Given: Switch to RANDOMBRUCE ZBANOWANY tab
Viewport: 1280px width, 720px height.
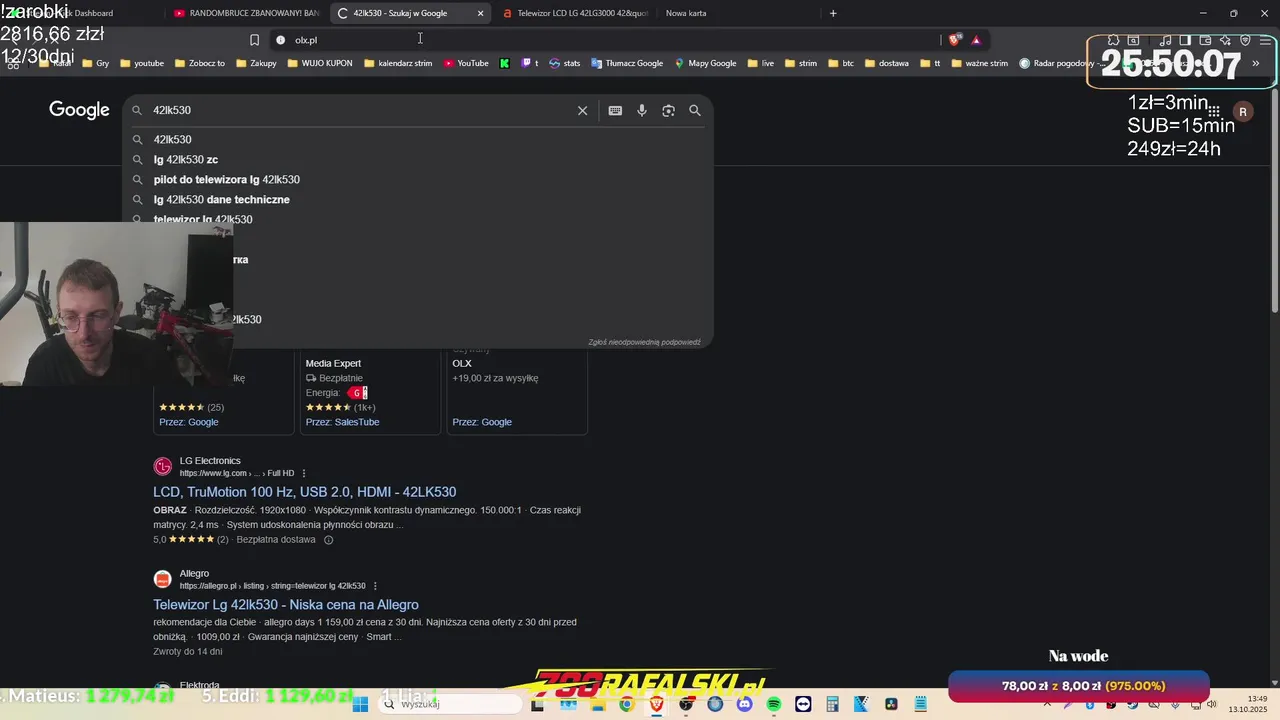Looking at the screenshot, I should (x=246, y=13).
